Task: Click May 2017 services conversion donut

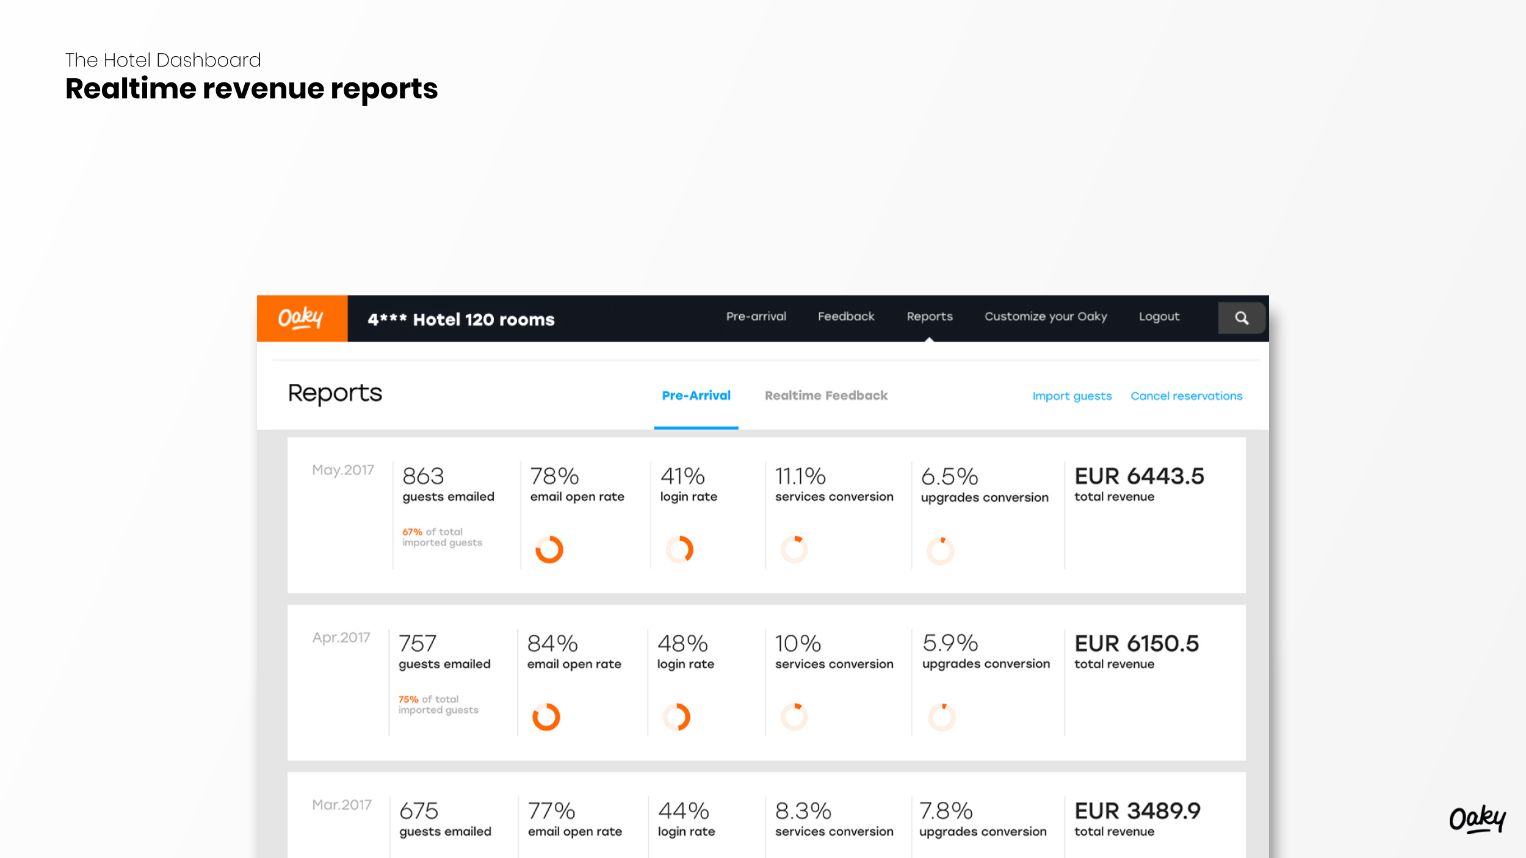Action: coord(794,549)
